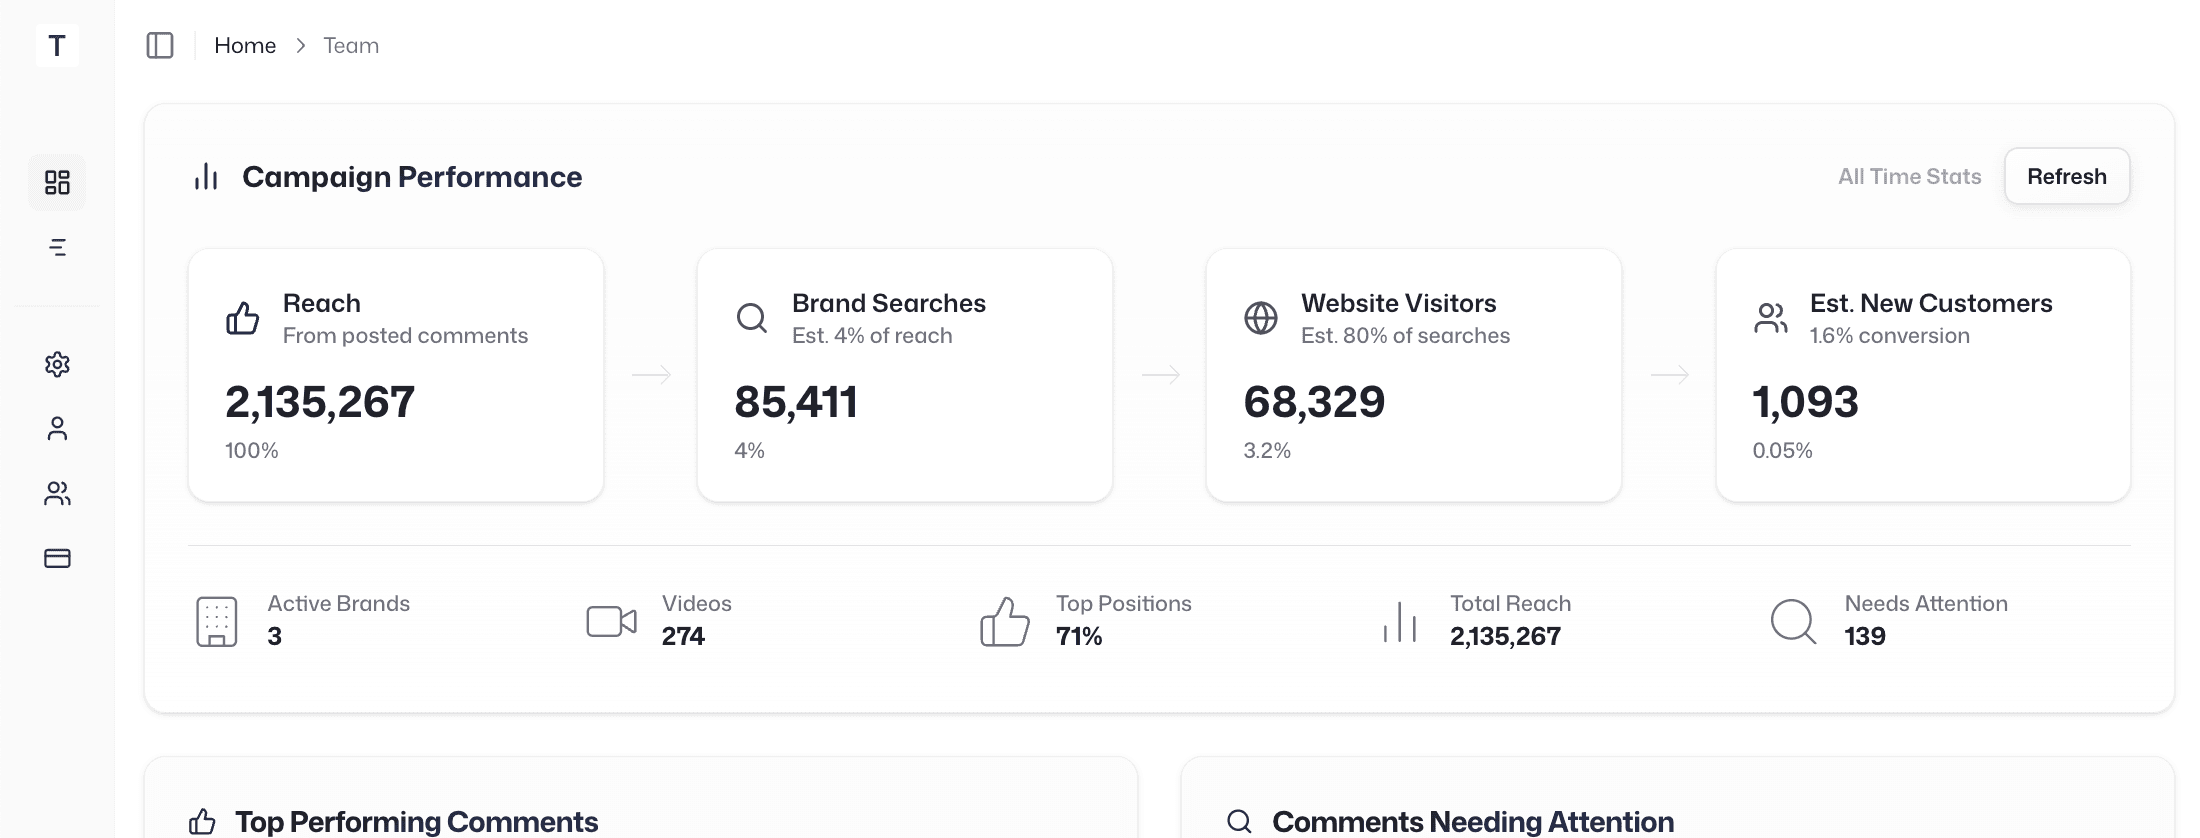Click the Campaign Performance heading
The height and width of the screenshot is (838, 2200).
pyautogui.click(x=412, y=177)
